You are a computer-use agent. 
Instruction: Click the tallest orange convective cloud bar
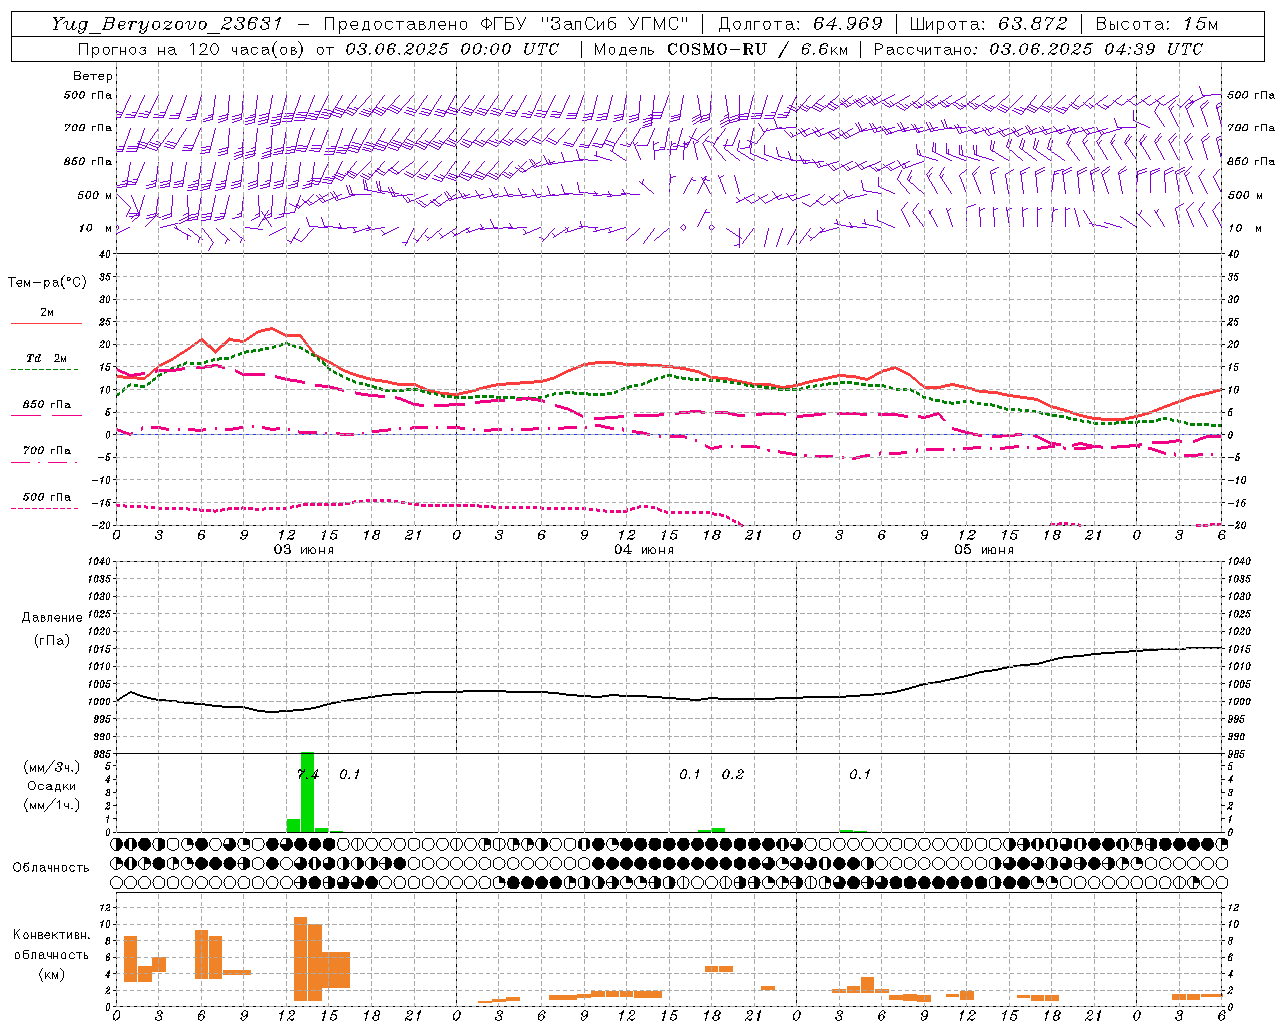coord(300,959)
